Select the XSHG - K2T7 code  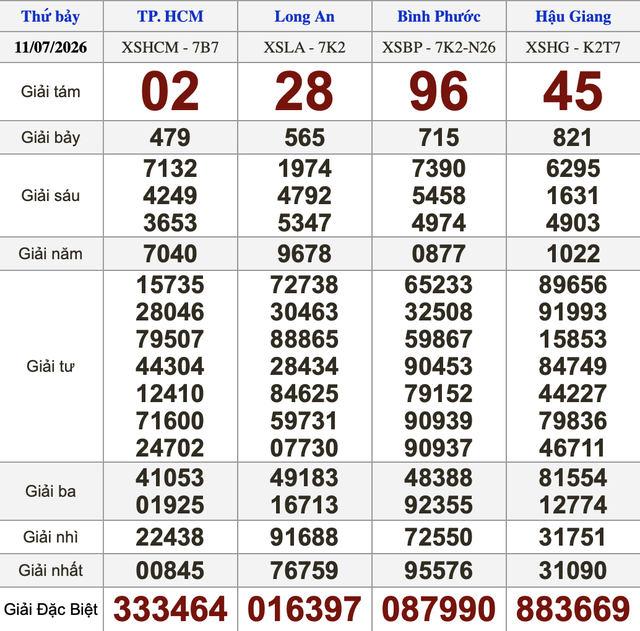click(x=573, y=47)
